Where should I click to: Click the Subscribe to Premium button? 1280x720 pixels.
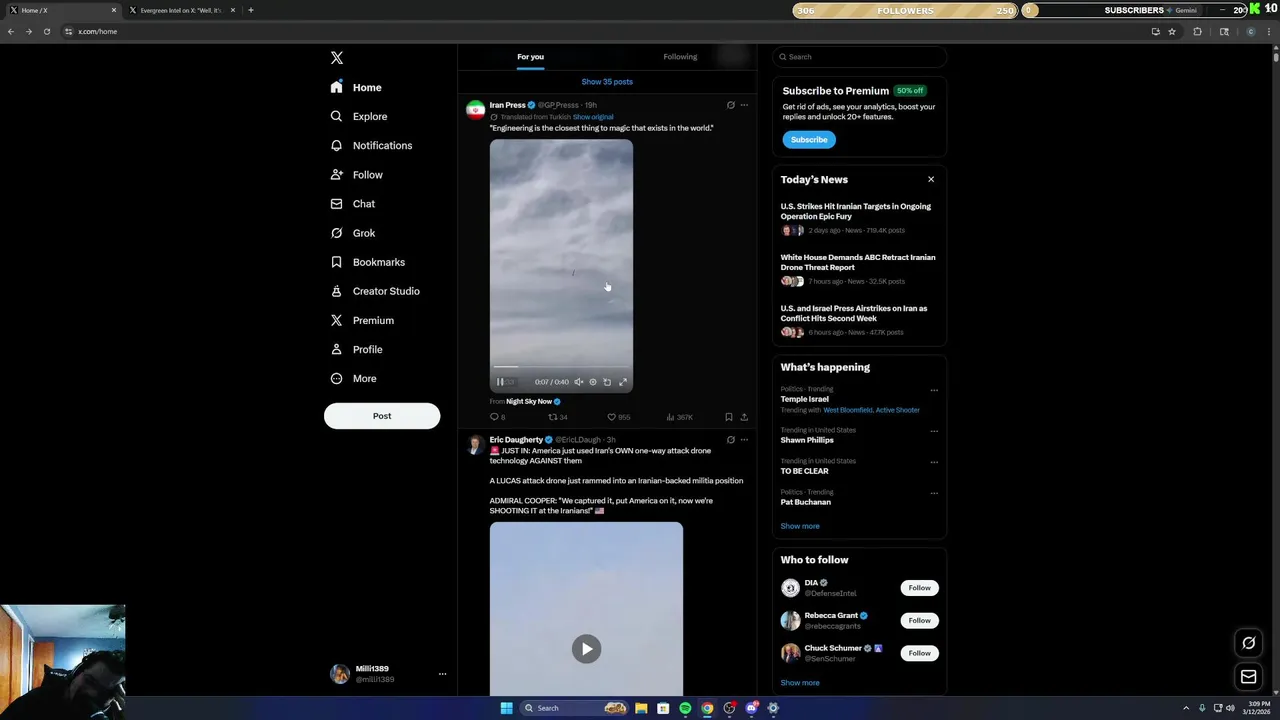(809, 140)
